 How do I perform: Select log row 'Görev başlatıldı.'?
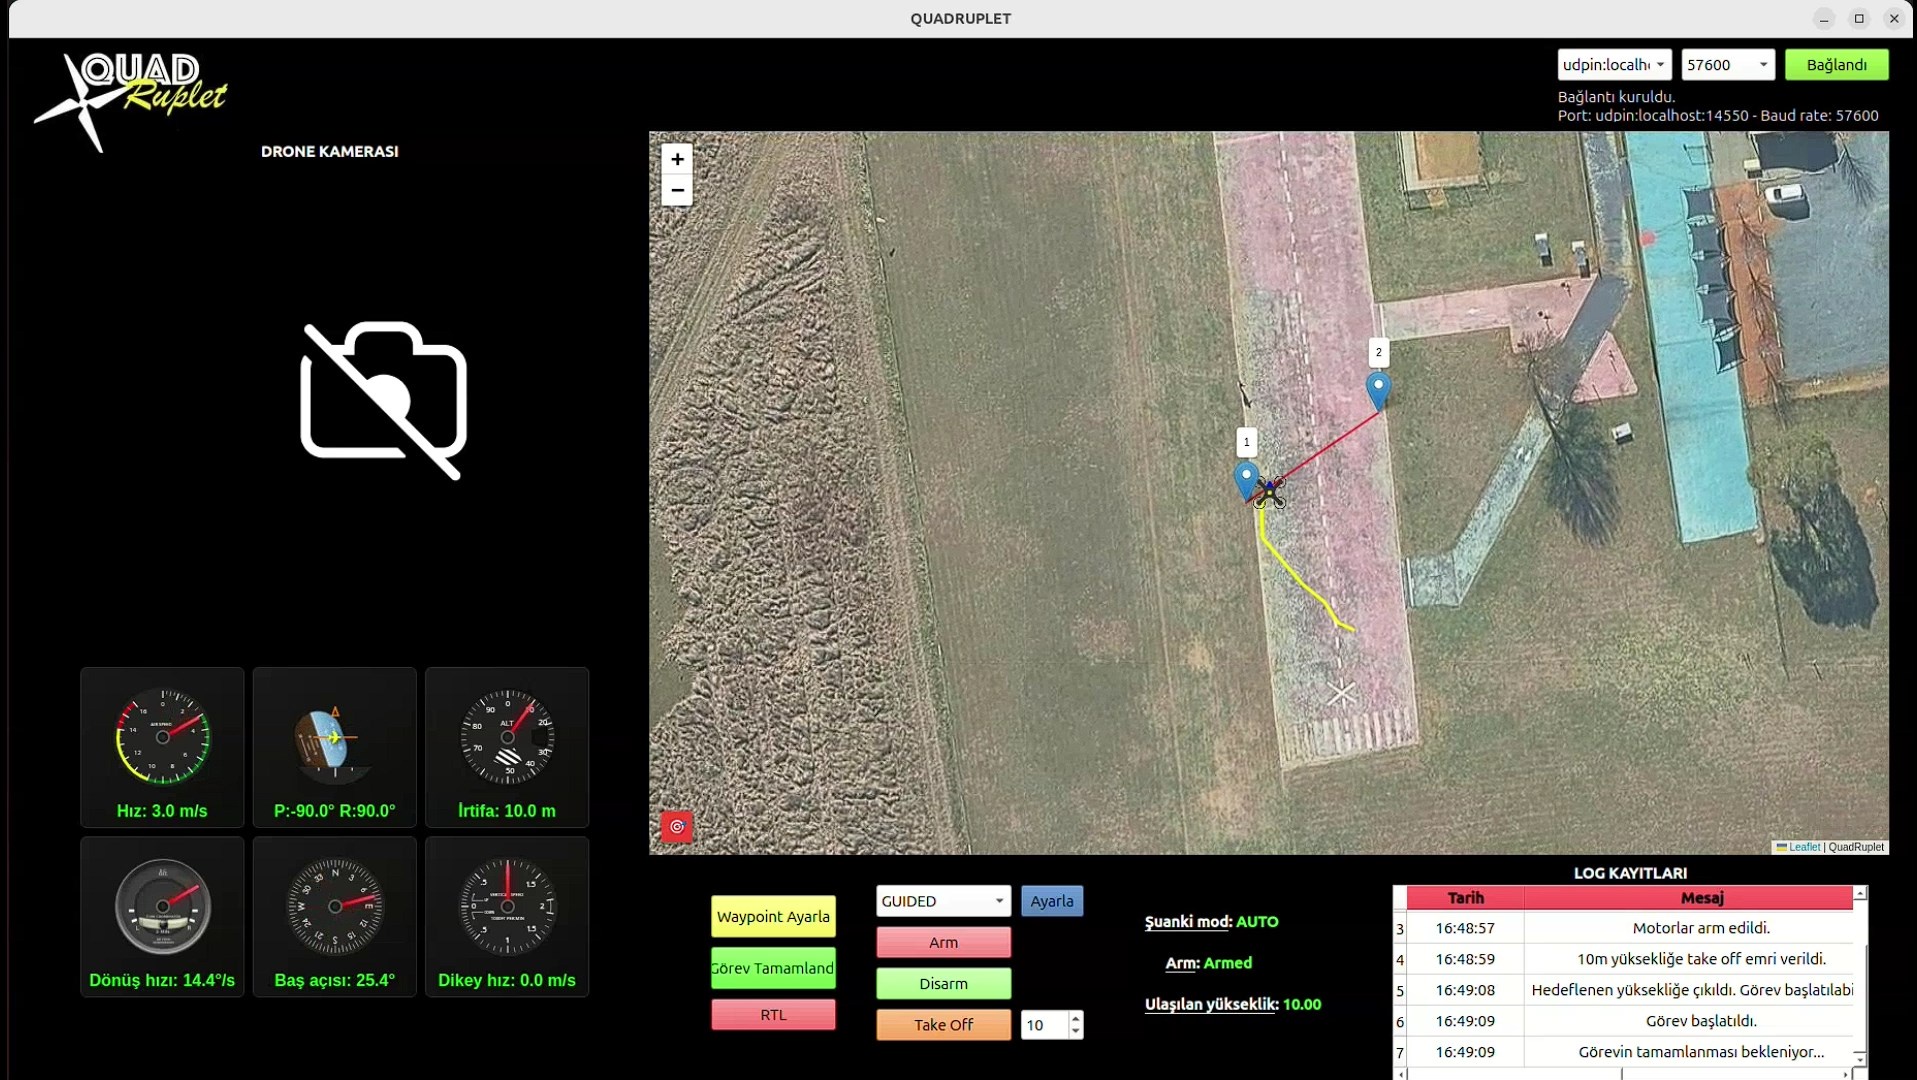tap(1624, 1021)
